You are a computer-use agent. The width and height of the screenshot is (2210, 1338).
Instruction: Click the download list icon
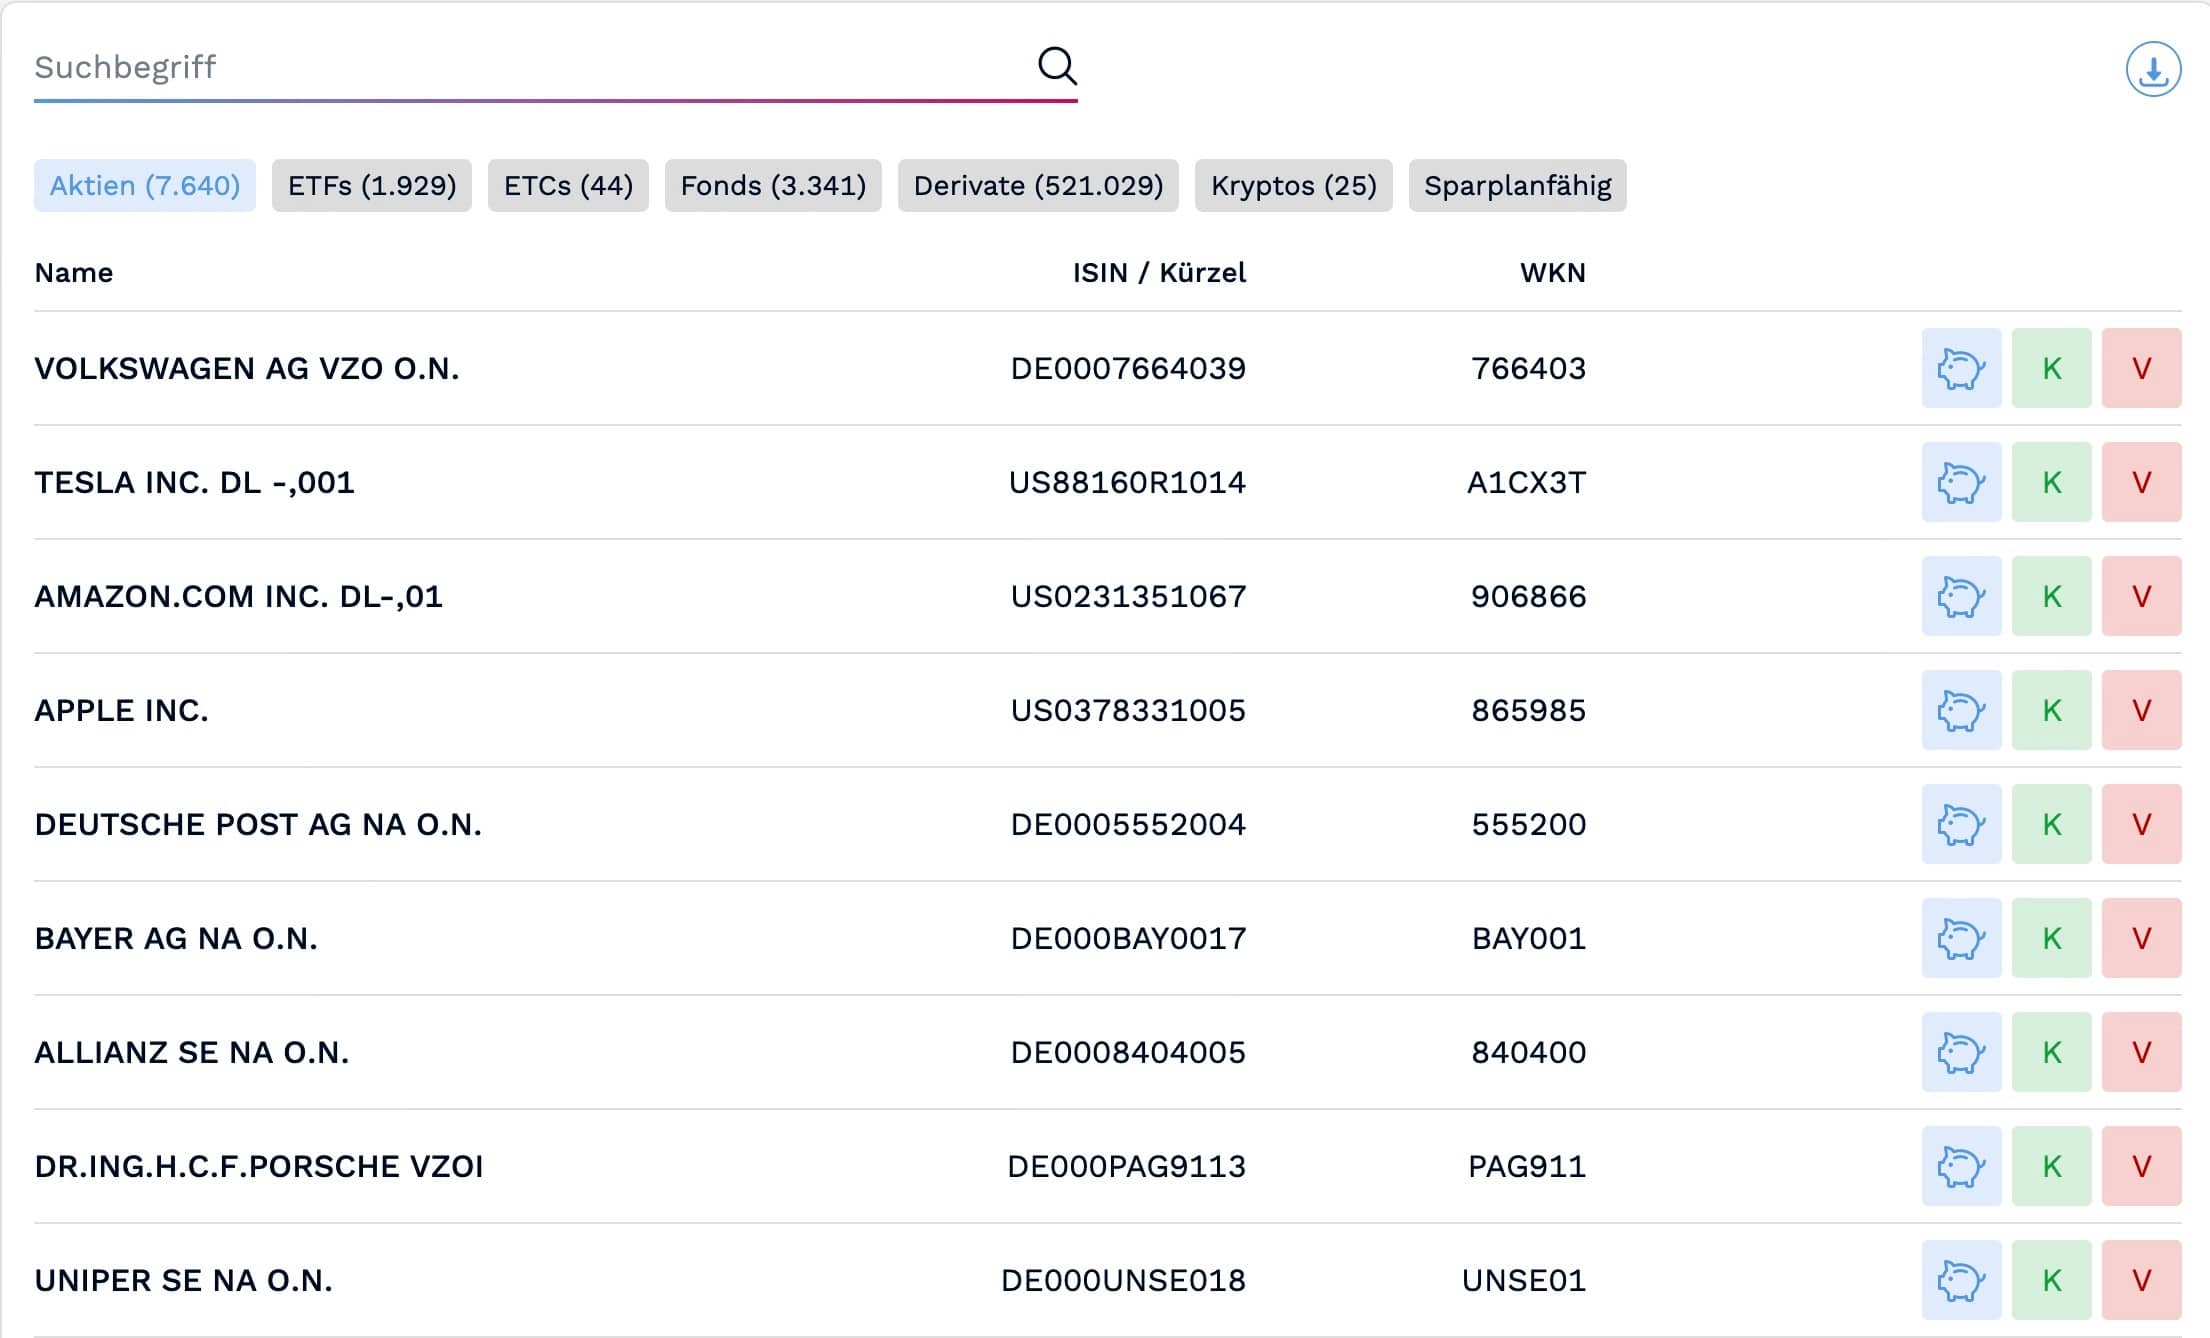click(2152, 69)
